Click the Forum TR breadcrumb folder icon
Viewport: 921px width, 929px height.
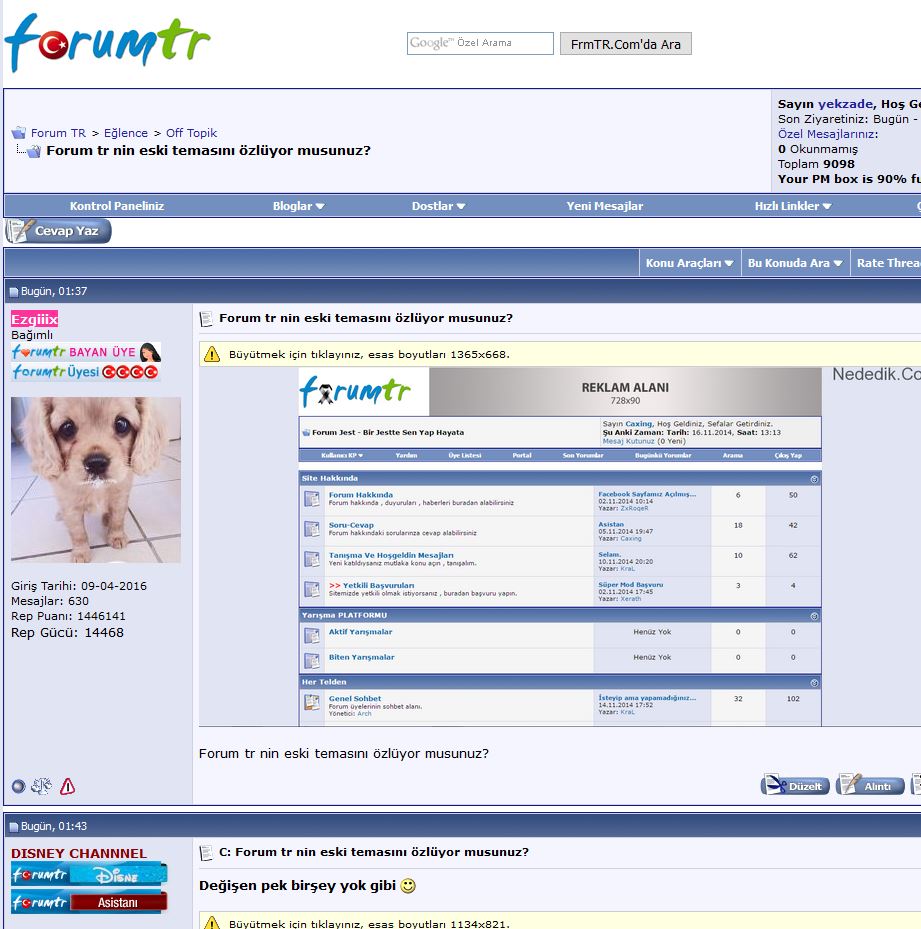[19, 133]
